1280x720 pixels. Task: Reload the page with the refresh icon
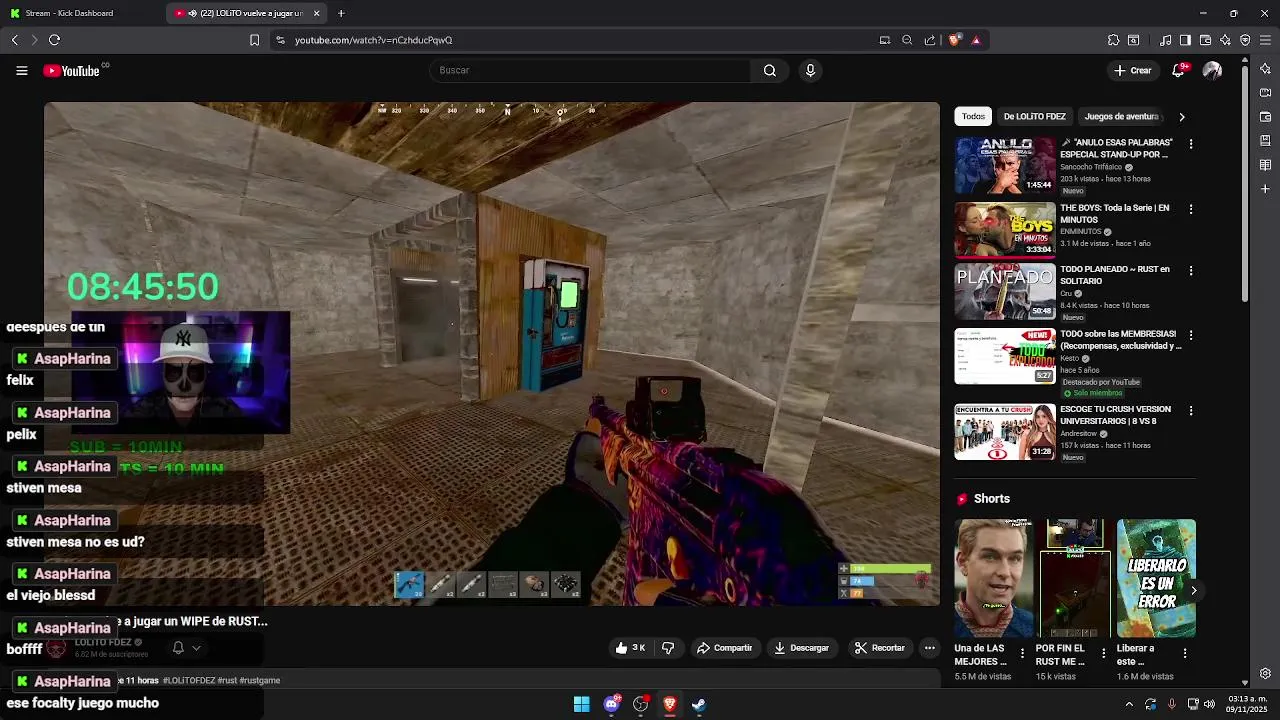(54, 40)
